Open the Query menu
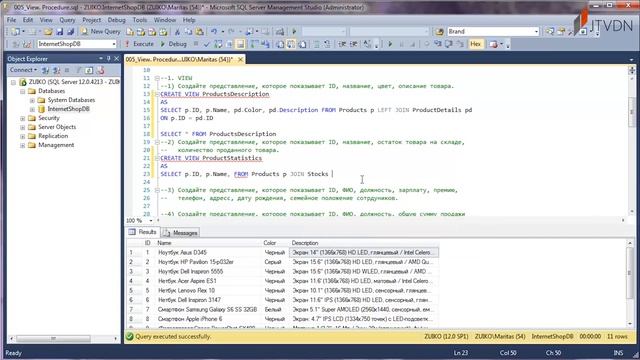The width and height of the screenshot is (640, 360). pyautogui.click(x=67, y=20)
